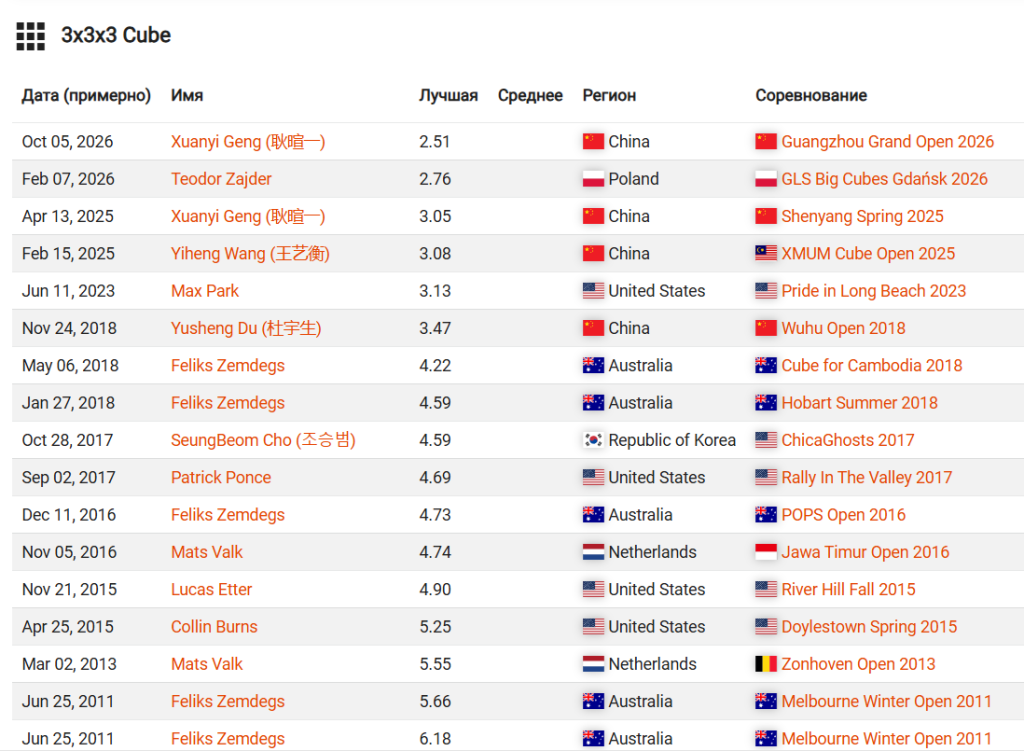Click the Poland flag in the Region column
1024x751 pixels.
coord(594,179)
